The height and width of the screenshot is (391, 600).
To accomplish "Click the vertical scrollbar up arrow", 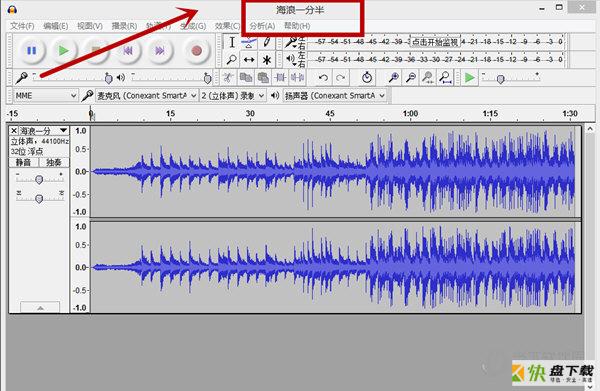I will click(x=590, y=129).
